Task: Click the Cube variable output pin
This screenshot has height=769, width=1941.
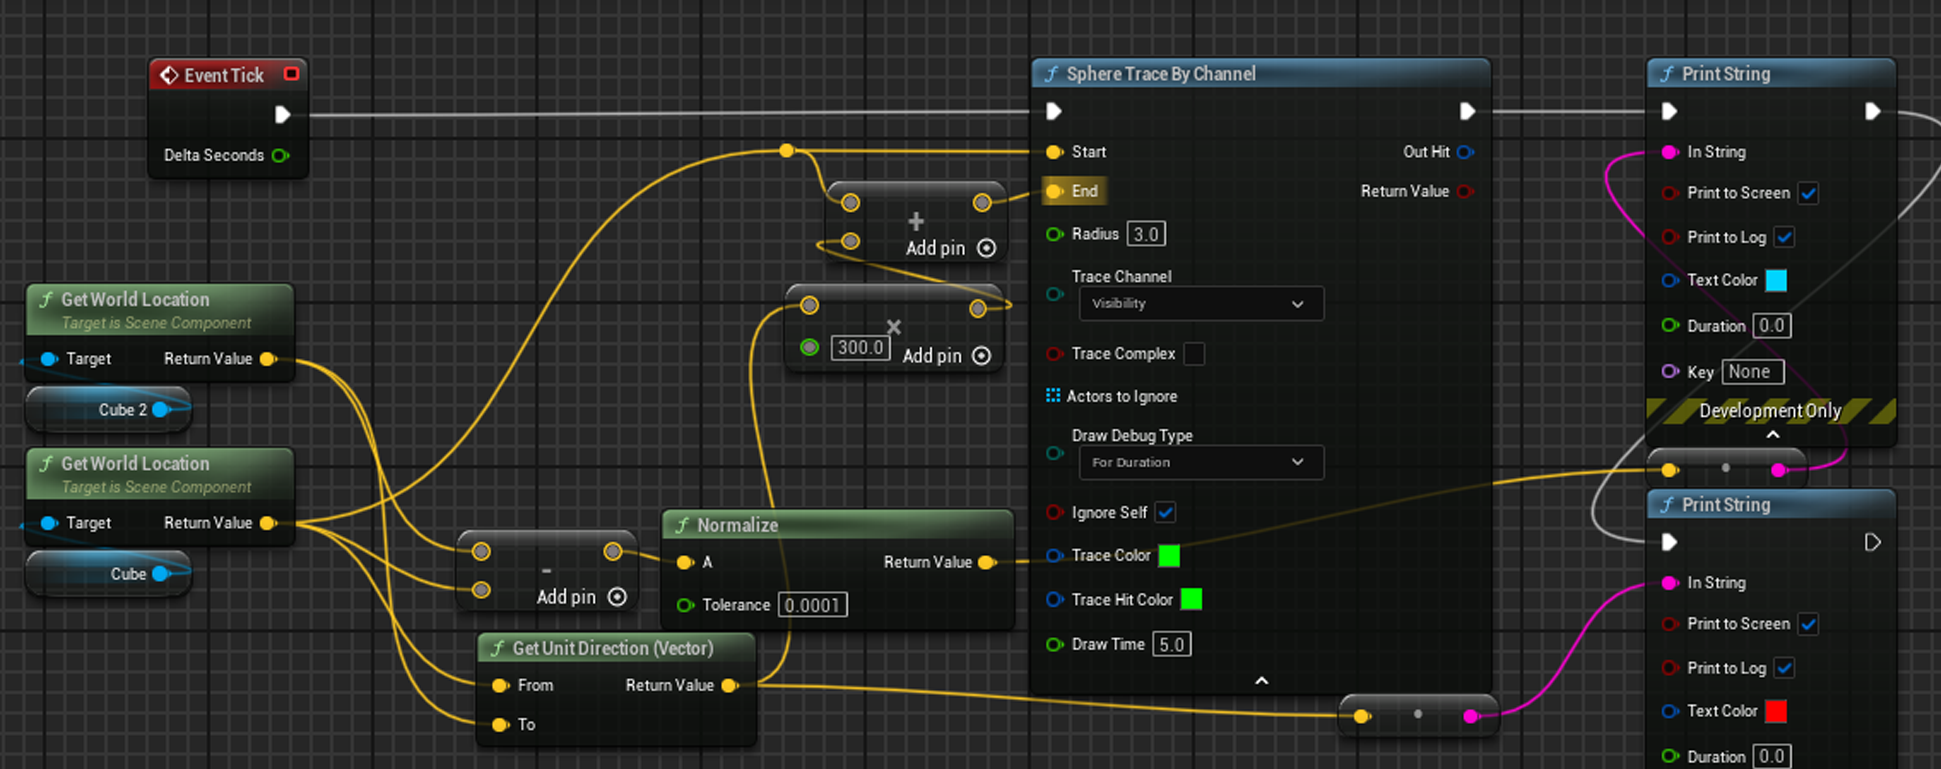Action: pyautogui.click(x=161, y=574)
